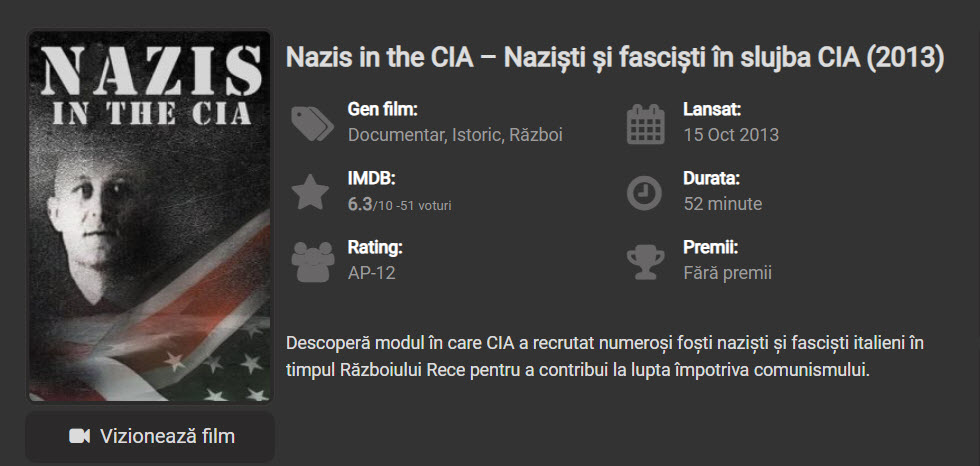
Task: Open the Istoric genre link
Action: click(474, 135)
